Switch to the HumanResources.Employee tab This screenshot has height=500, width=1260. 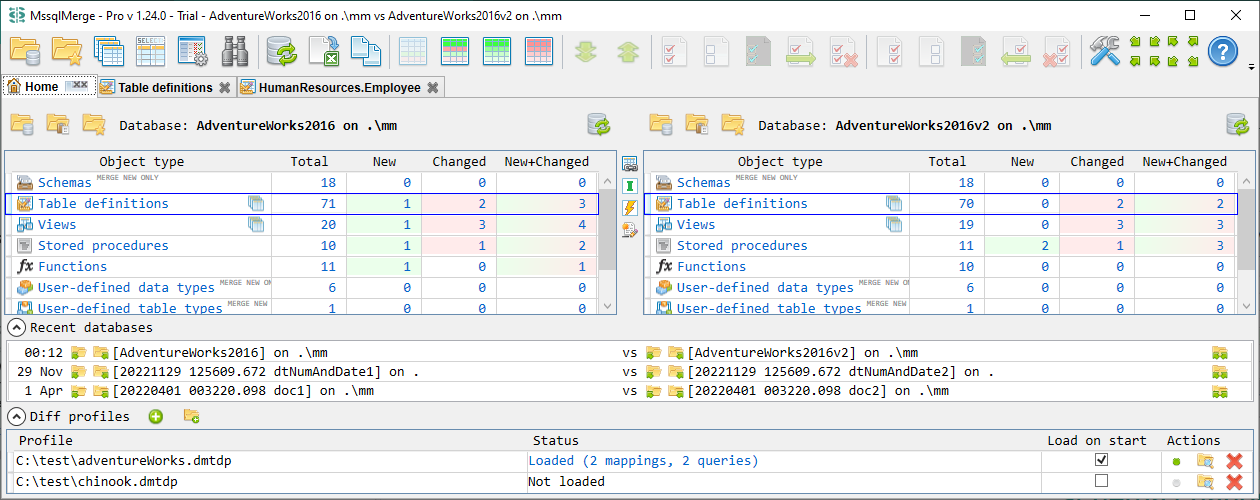pos(339,87)
